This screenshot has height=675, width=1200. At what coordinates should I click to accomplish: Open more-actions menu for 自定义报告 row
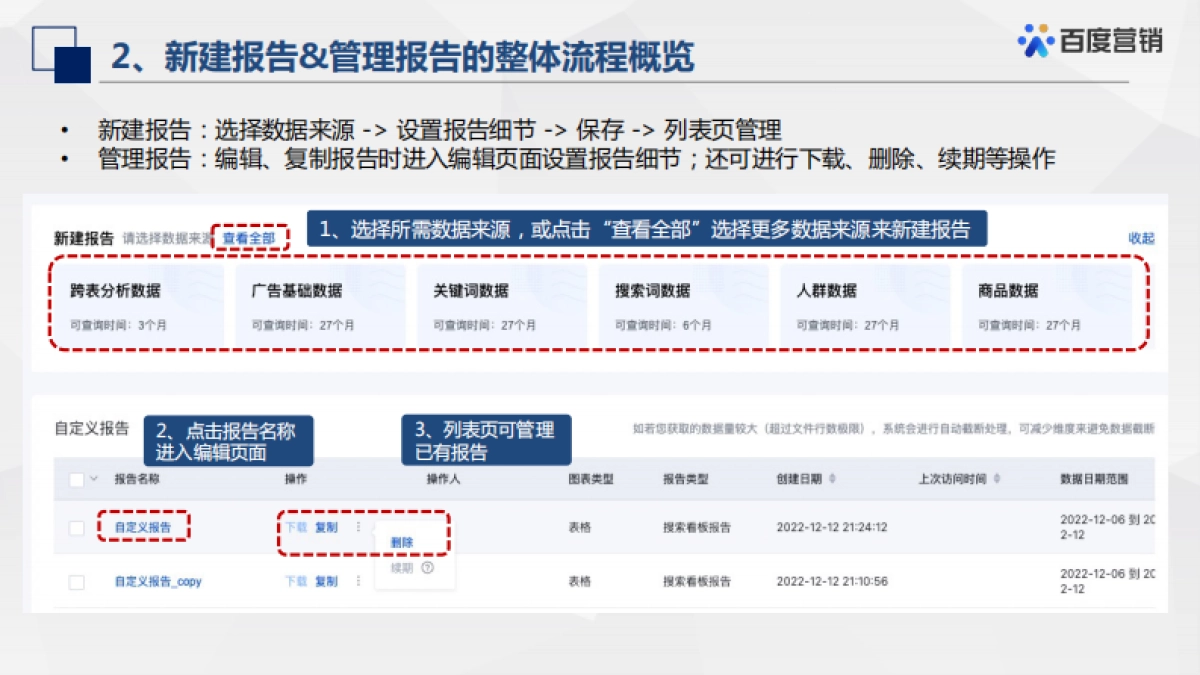click(x=358, y=527)
